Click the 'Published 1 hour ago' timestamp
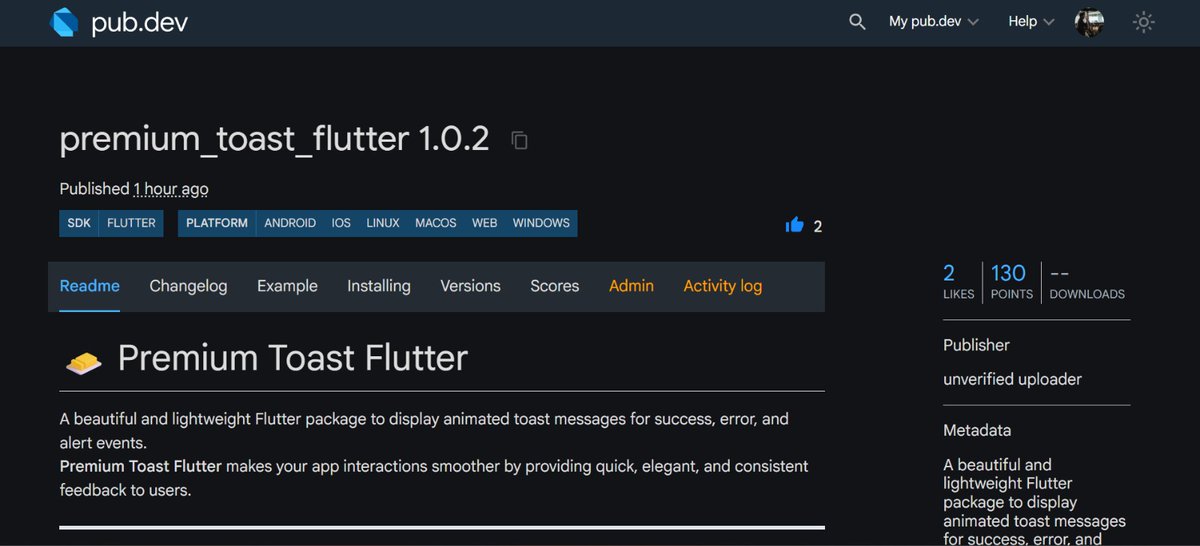The width and height of the screenshot is (1200, 546). (134, 188)
